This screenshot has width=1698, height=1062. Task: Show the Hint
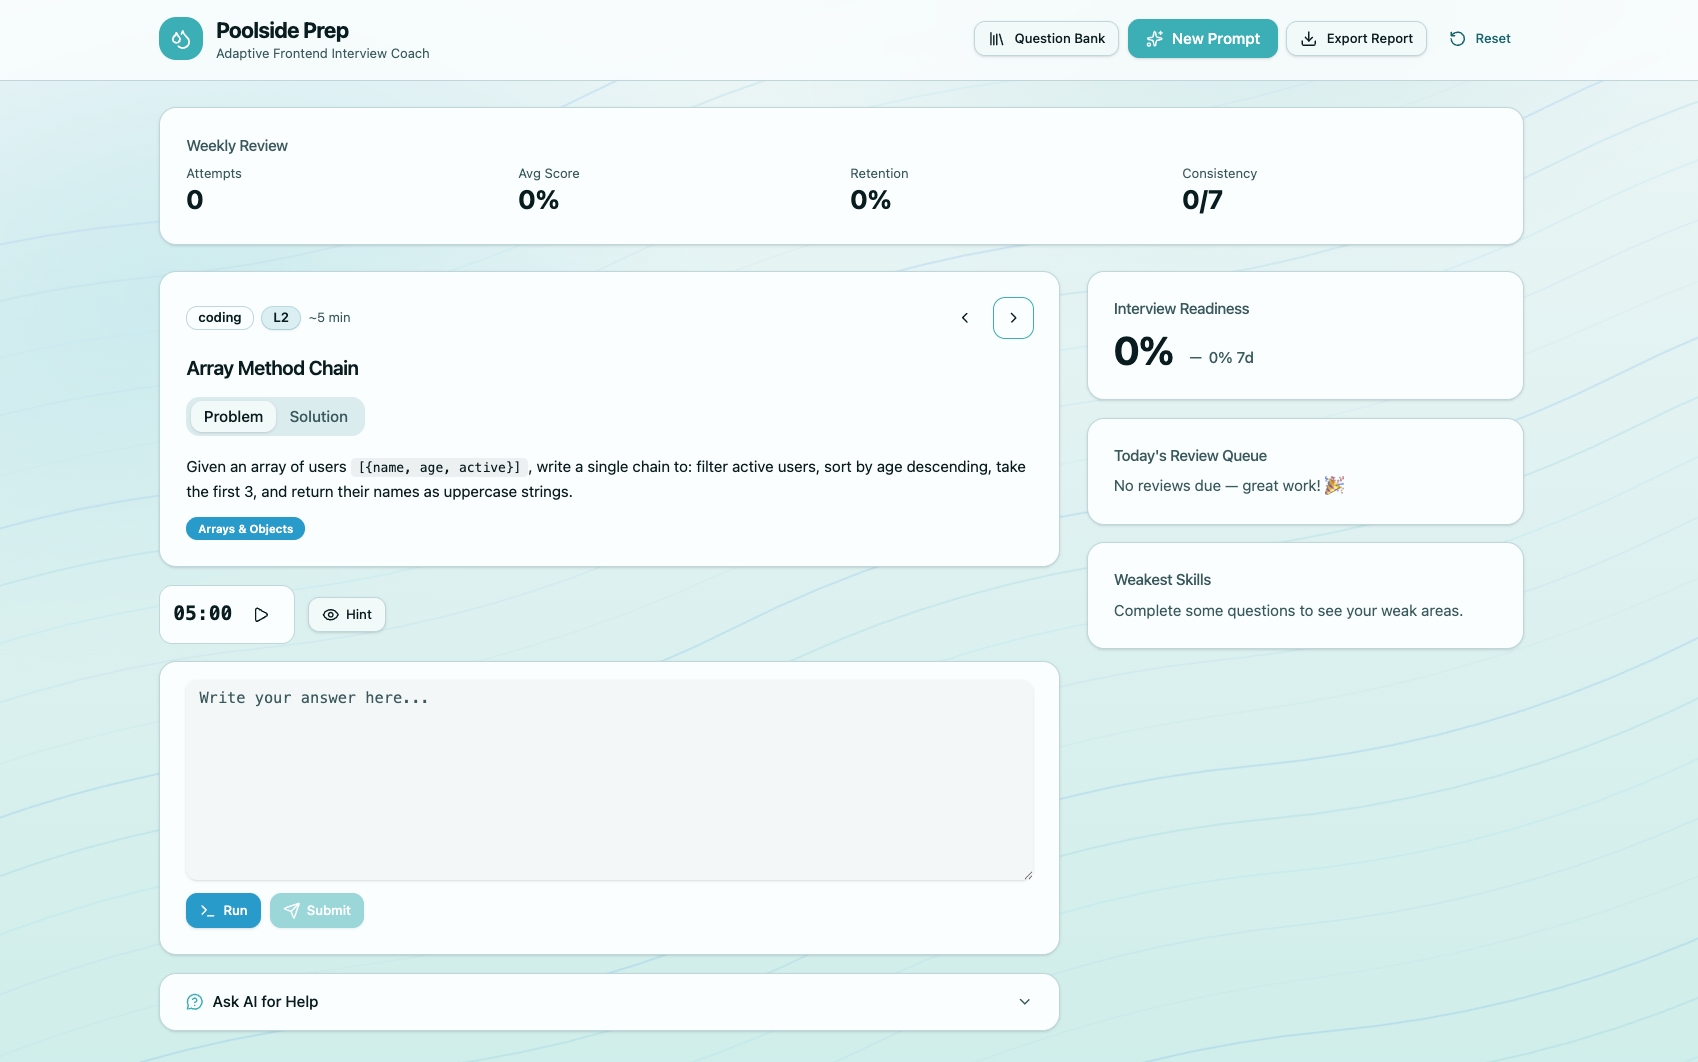coord(347,615)
